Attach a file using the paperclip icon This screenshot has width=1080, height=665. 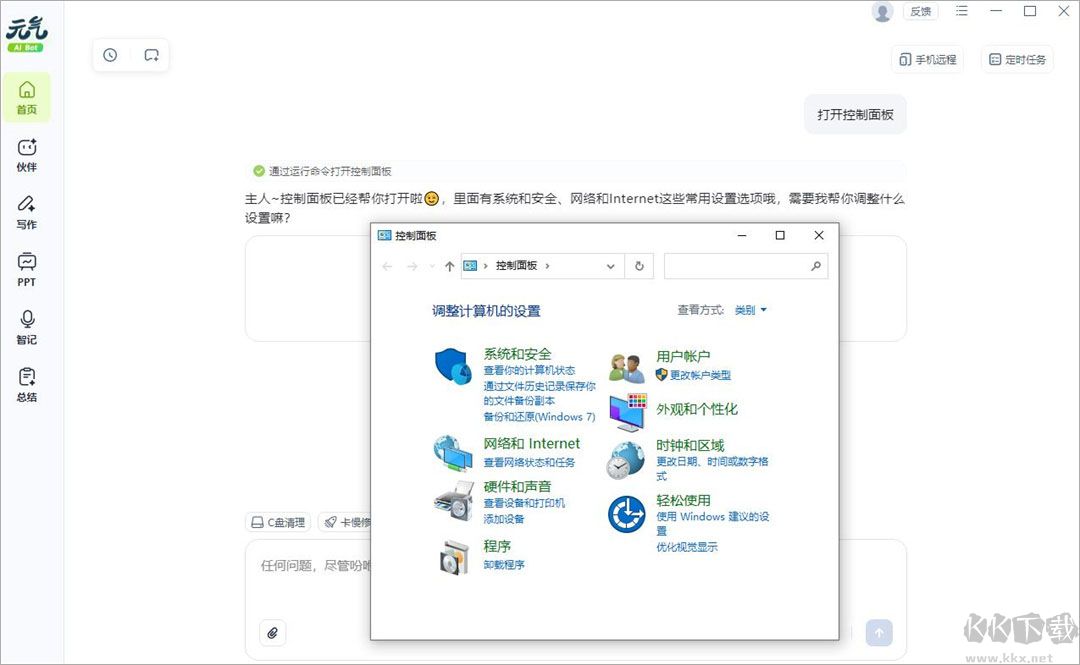point(272,632)
